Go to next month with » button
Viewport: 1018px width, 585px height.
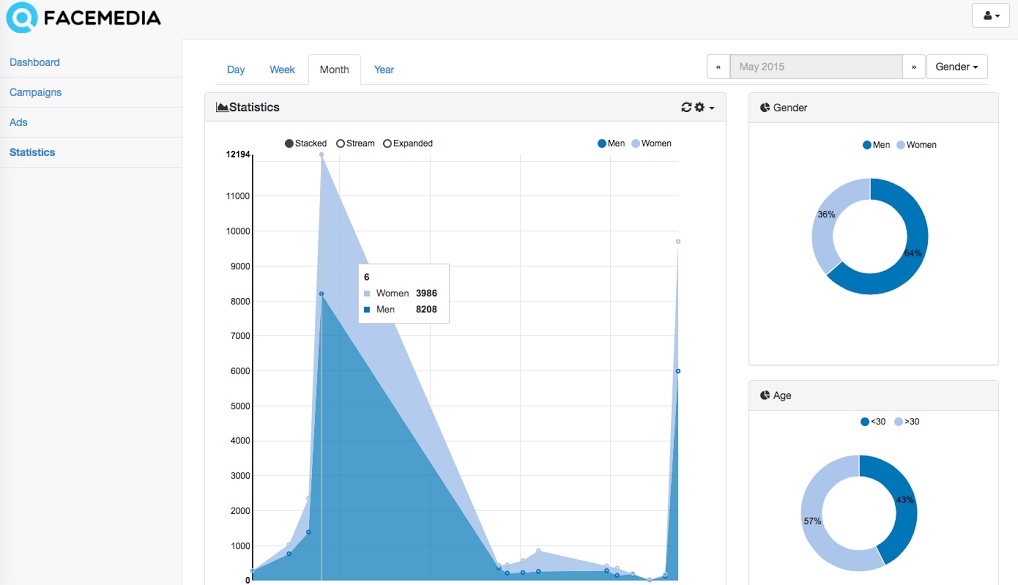[x=913, y=67]
